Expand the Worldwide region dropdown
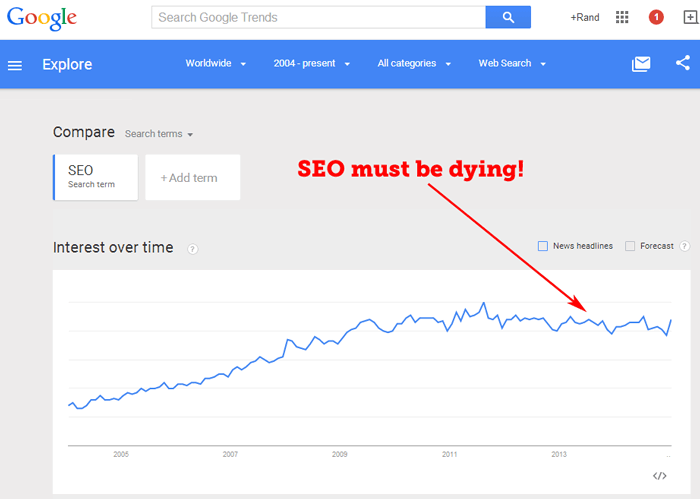Screen dimensions: 700x499 coord(216,63)
